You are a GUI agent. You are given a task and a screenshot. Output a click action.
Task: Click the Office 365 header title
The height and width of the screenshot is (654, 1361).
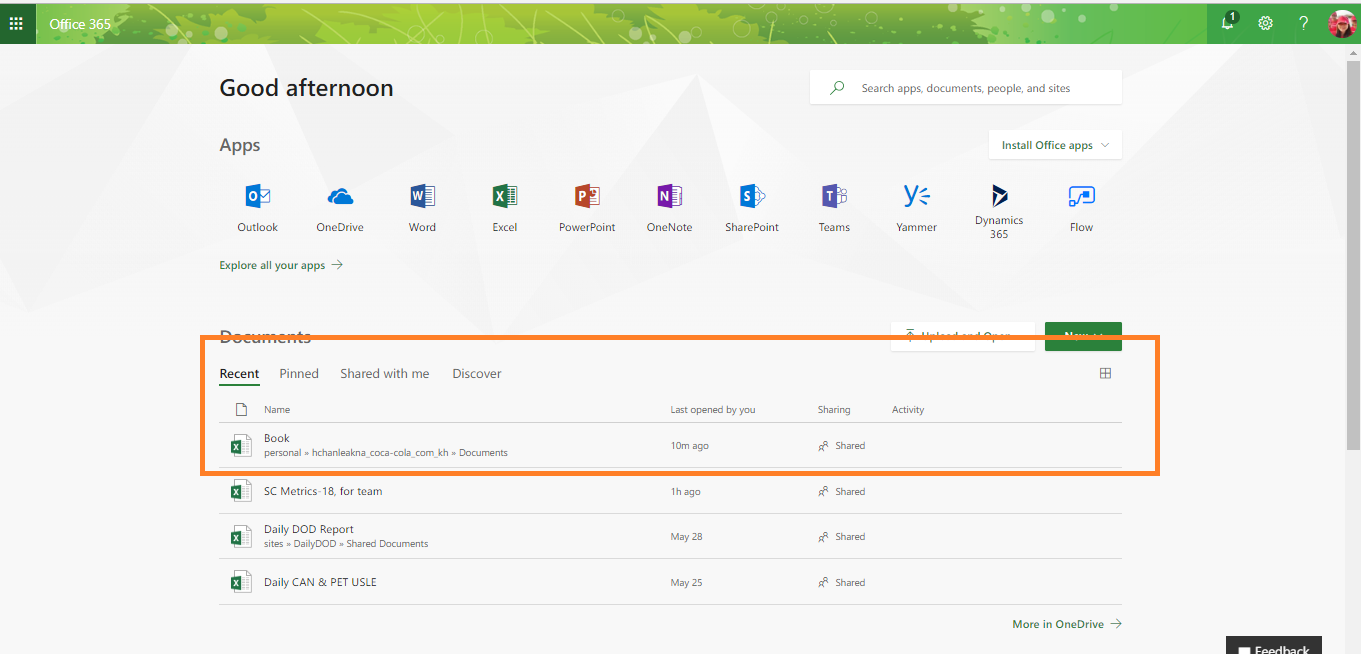click(80, 24)
